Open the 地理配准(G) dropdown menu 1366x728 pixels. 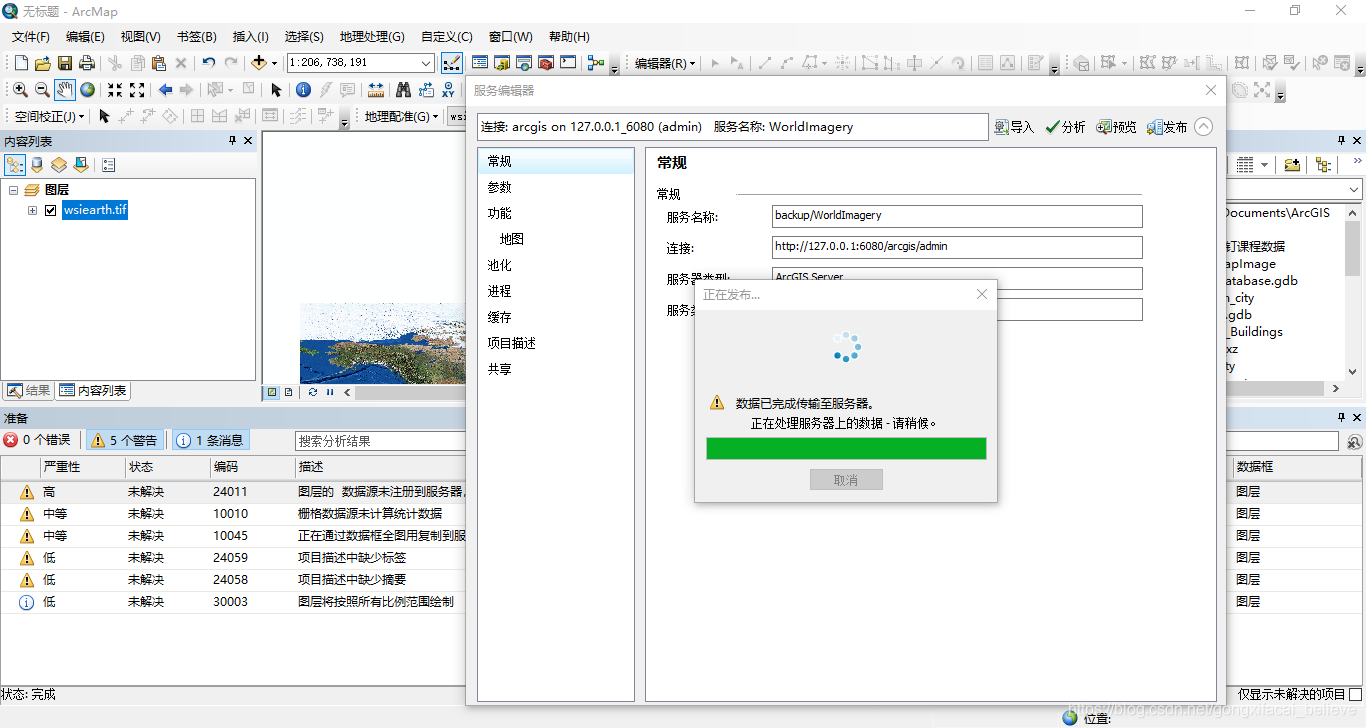(401, 116)
